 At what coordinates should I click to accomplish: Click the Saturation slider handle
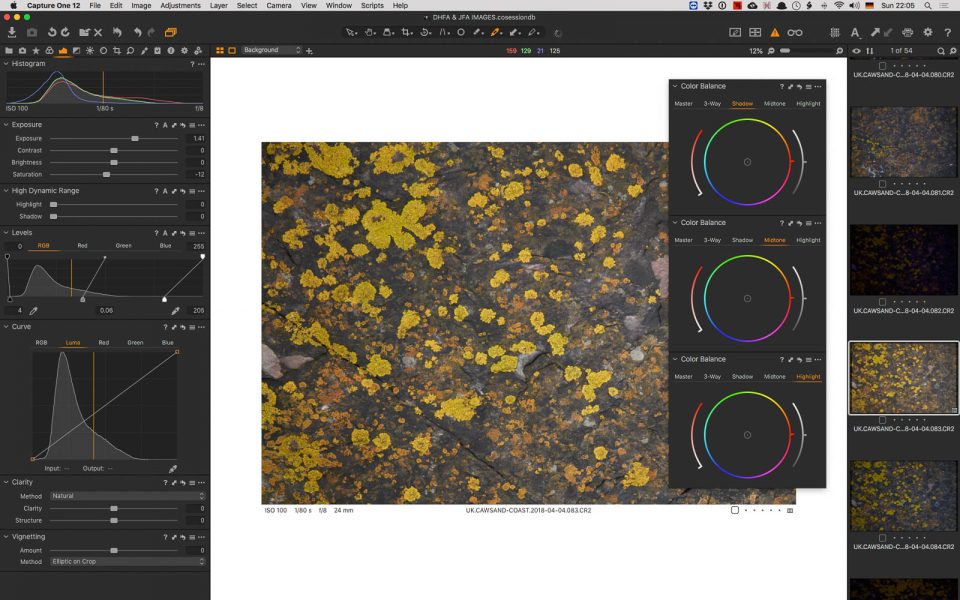(106, 174)
